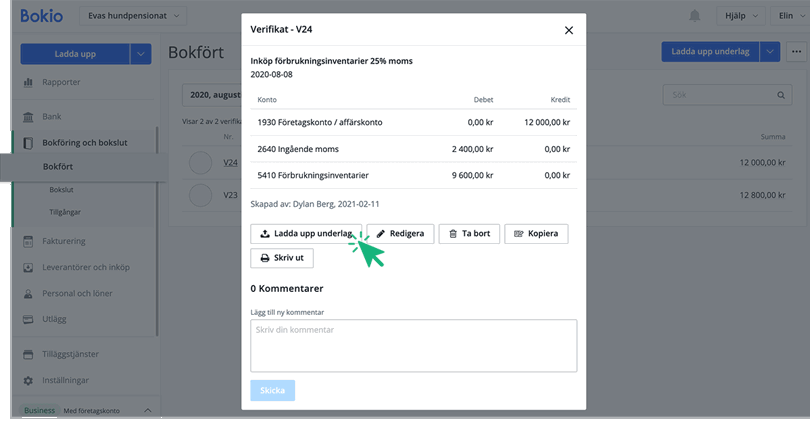Screen dimensions: 810x423
Task: Click the Kopiera button
Action: coord(536,234)
